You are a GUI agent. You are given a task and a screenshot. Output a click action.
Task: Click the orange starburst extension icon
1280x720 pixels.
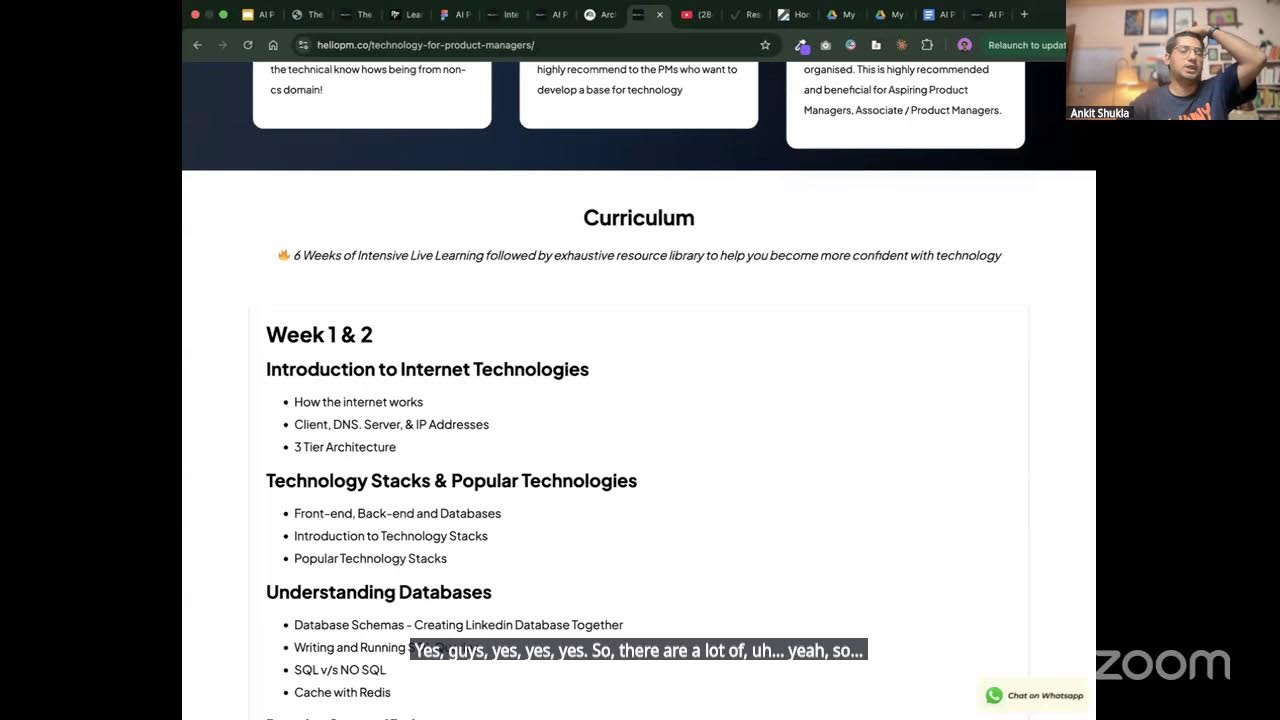coord(901,45)
